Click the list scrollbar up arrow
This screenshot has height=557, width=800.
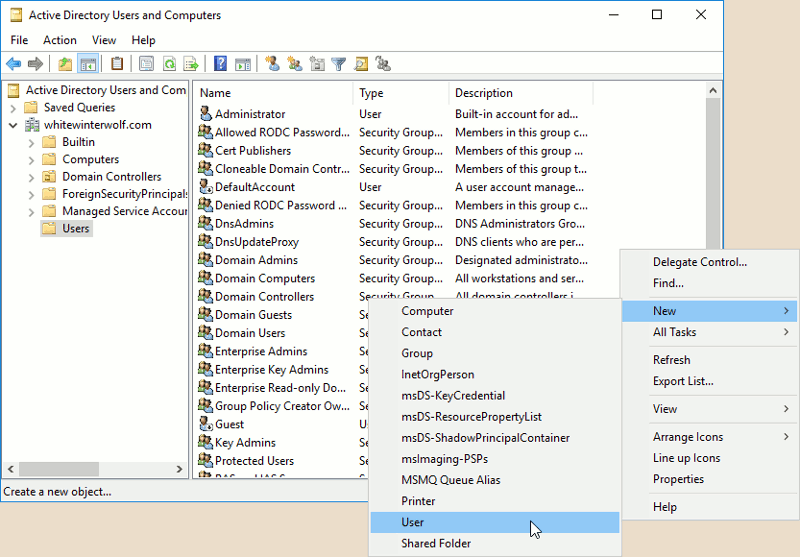click(x=713, y=91)
